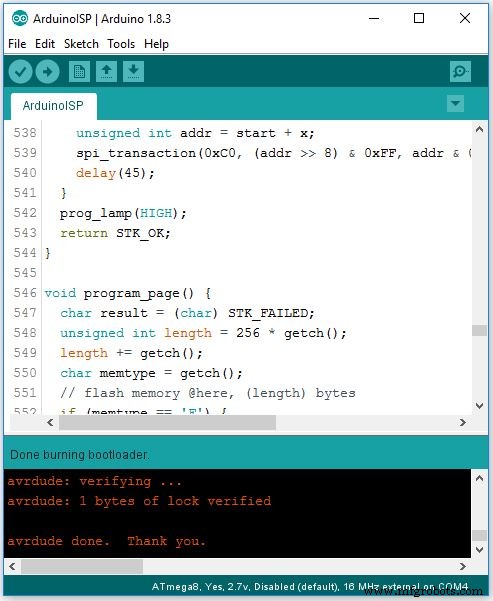
Task: Create a new sketch with page icon
Action: pyautogui.click(x=79, y=71)
